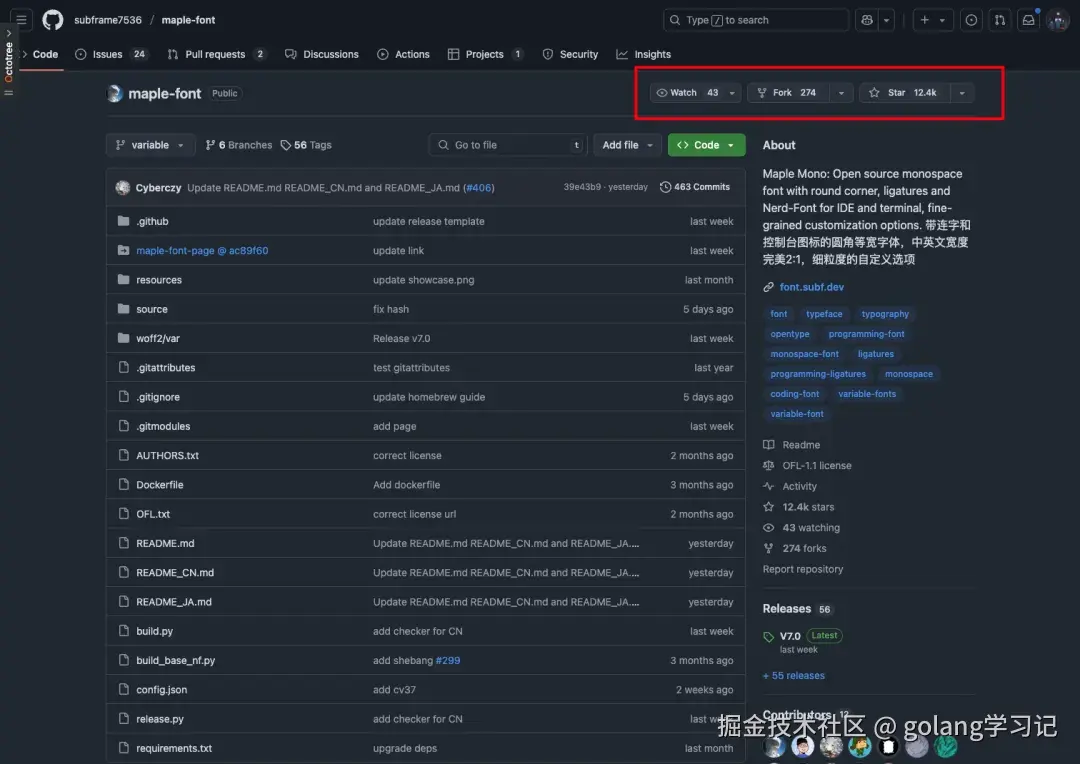Focus the Go to file field
Image resolution: width=1080 pixels, height=764 pixels.
pos(508,145)
